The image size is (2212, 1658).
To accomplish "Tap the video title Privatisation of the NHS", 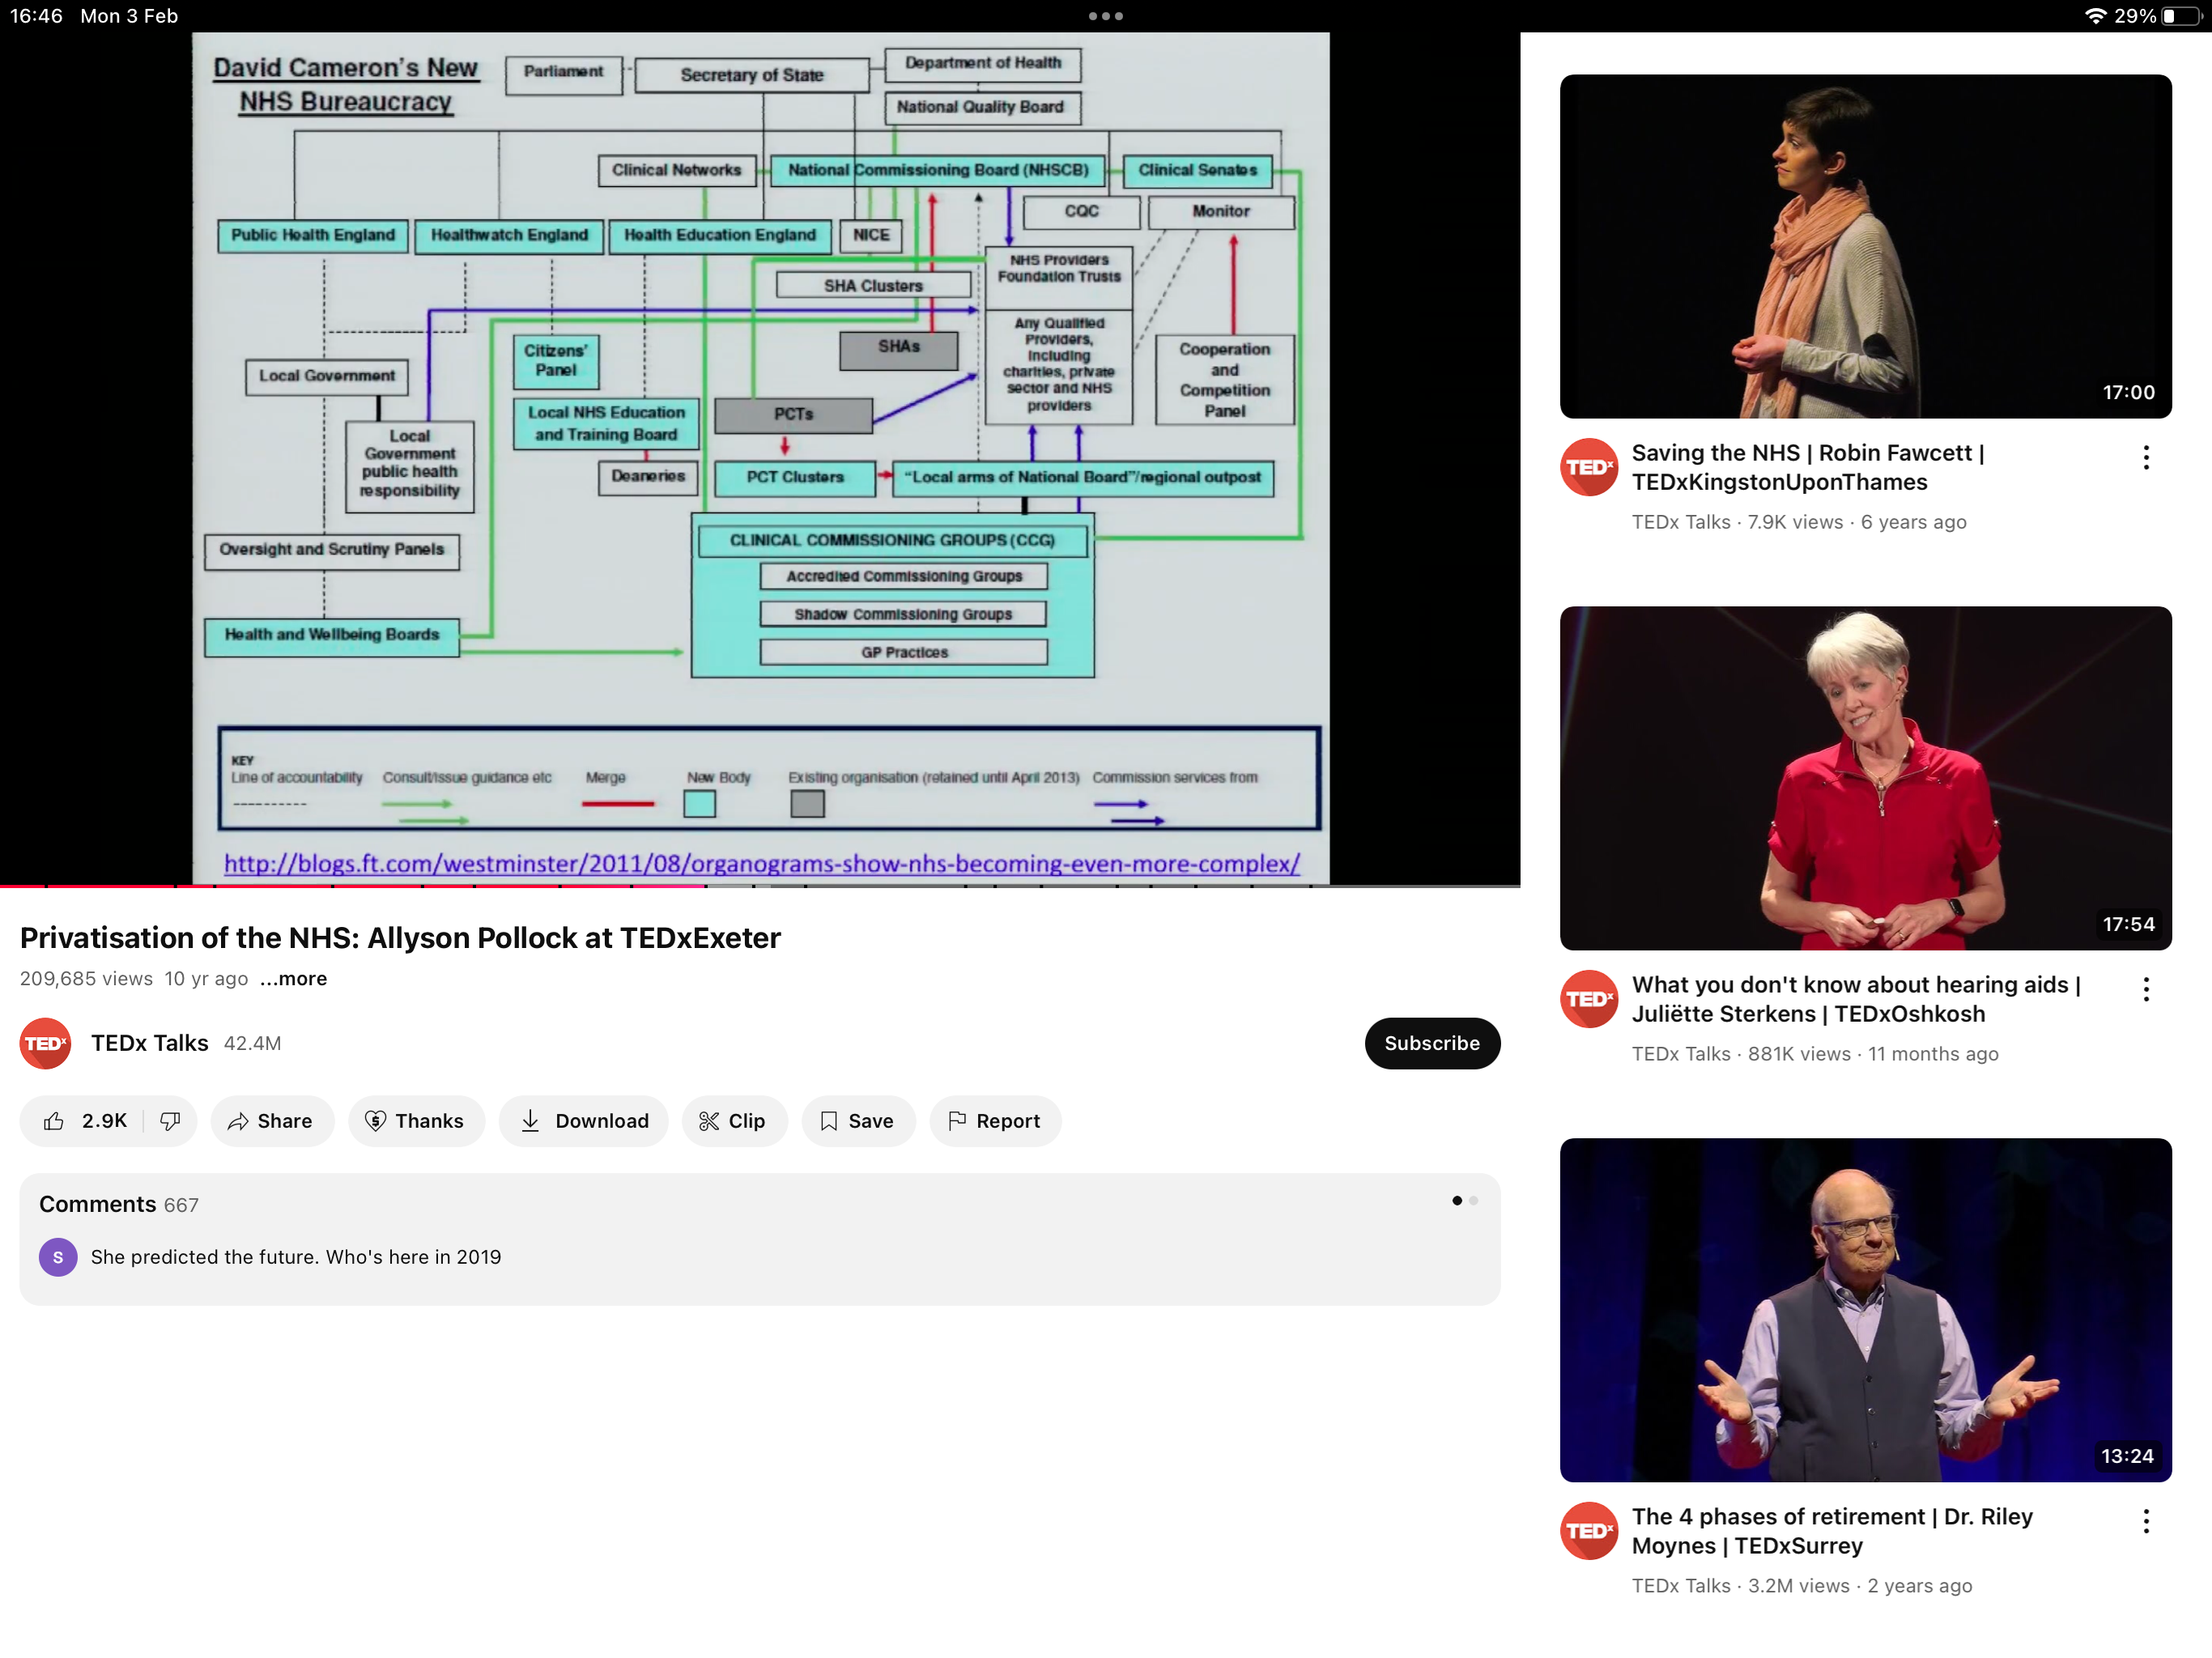I will [400, 938].
